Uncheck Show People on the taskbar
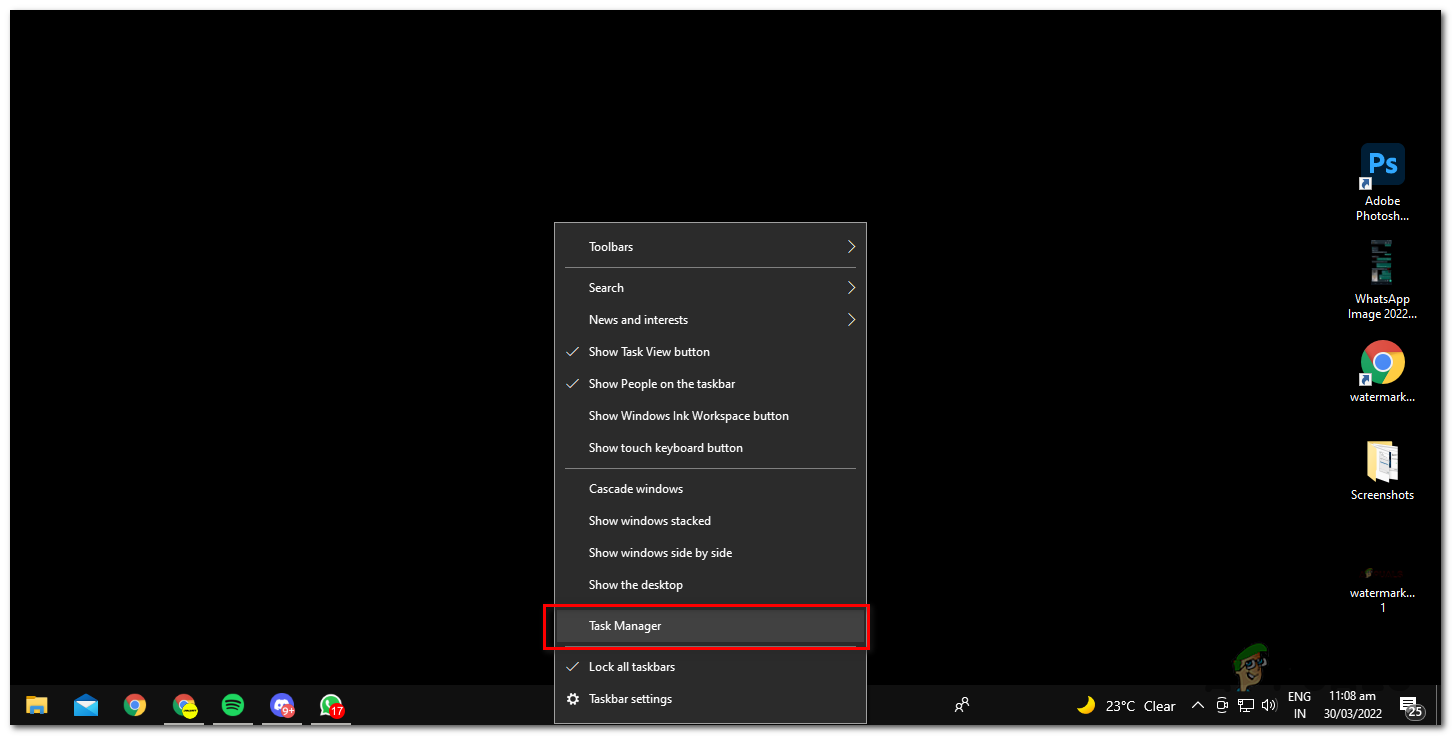Viewport: 1452px width, 736px height. [x=661, y=383]
